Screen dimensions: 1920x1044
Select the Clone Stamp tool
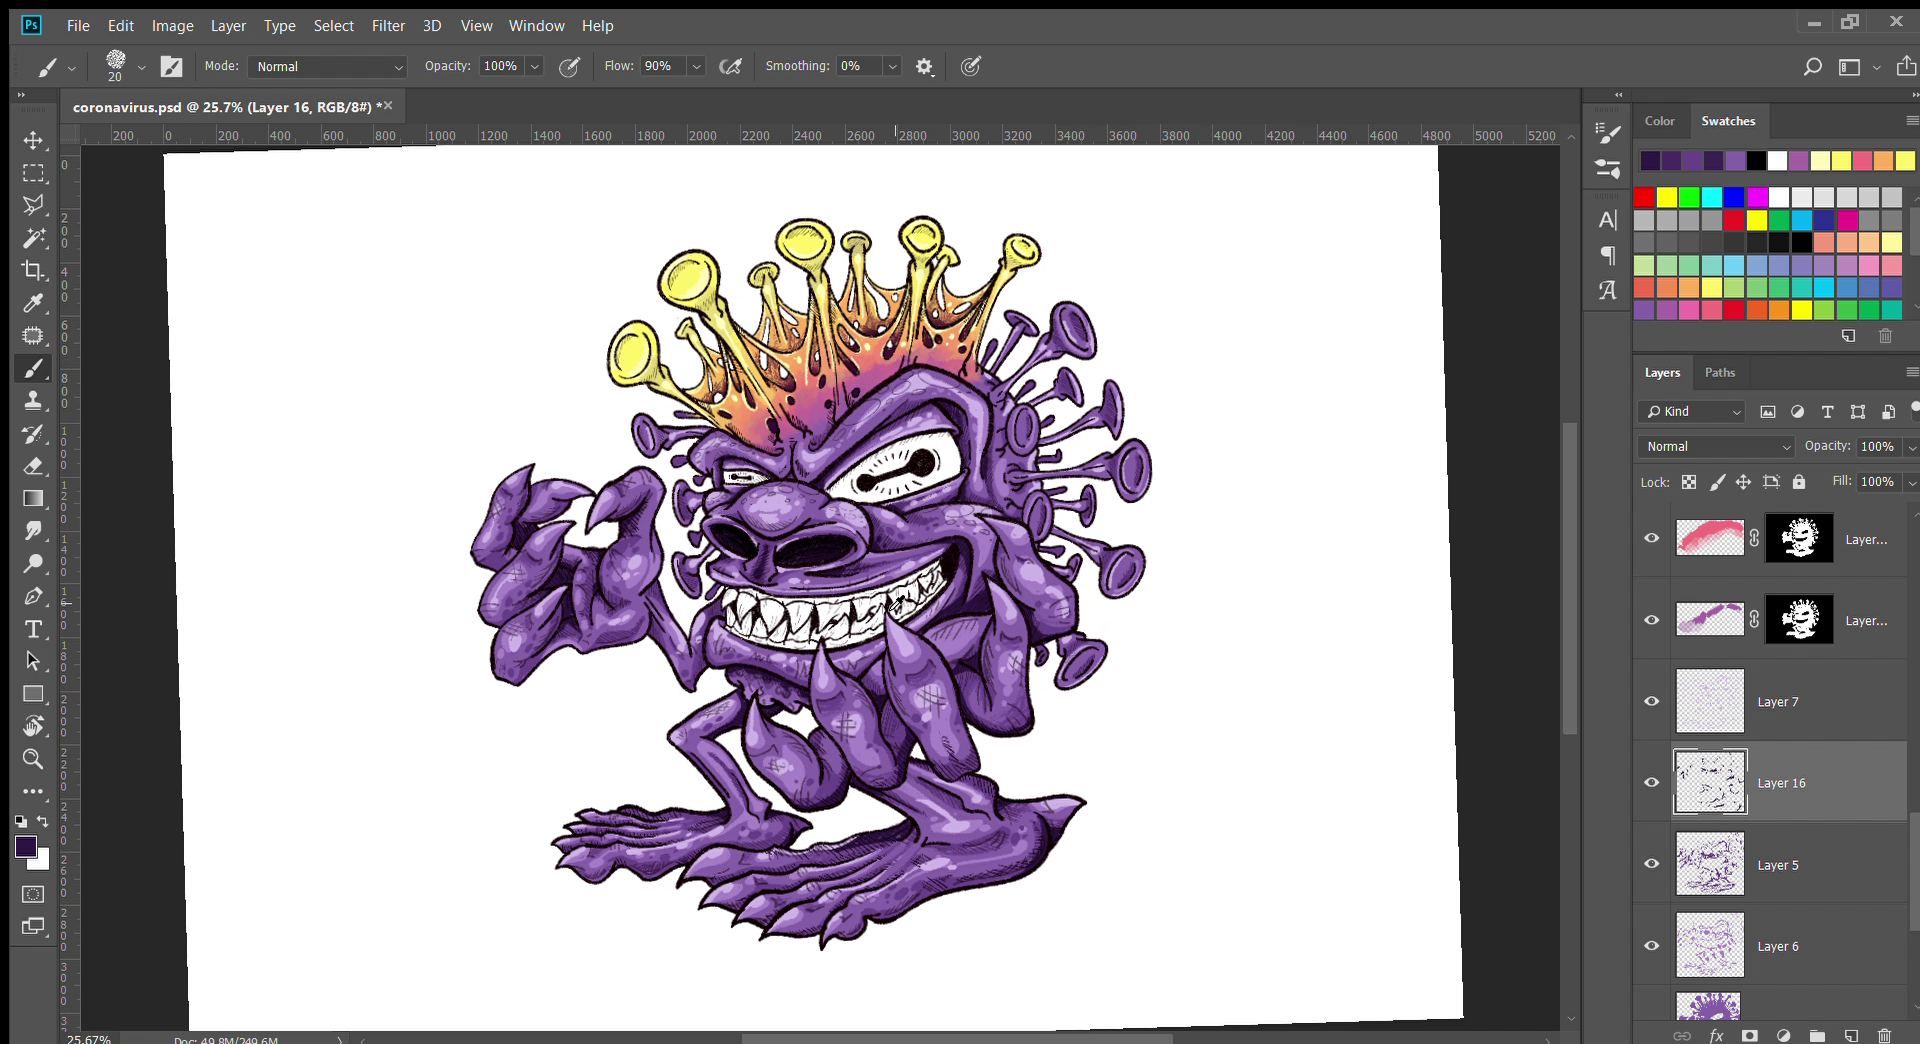coord(33,401)
